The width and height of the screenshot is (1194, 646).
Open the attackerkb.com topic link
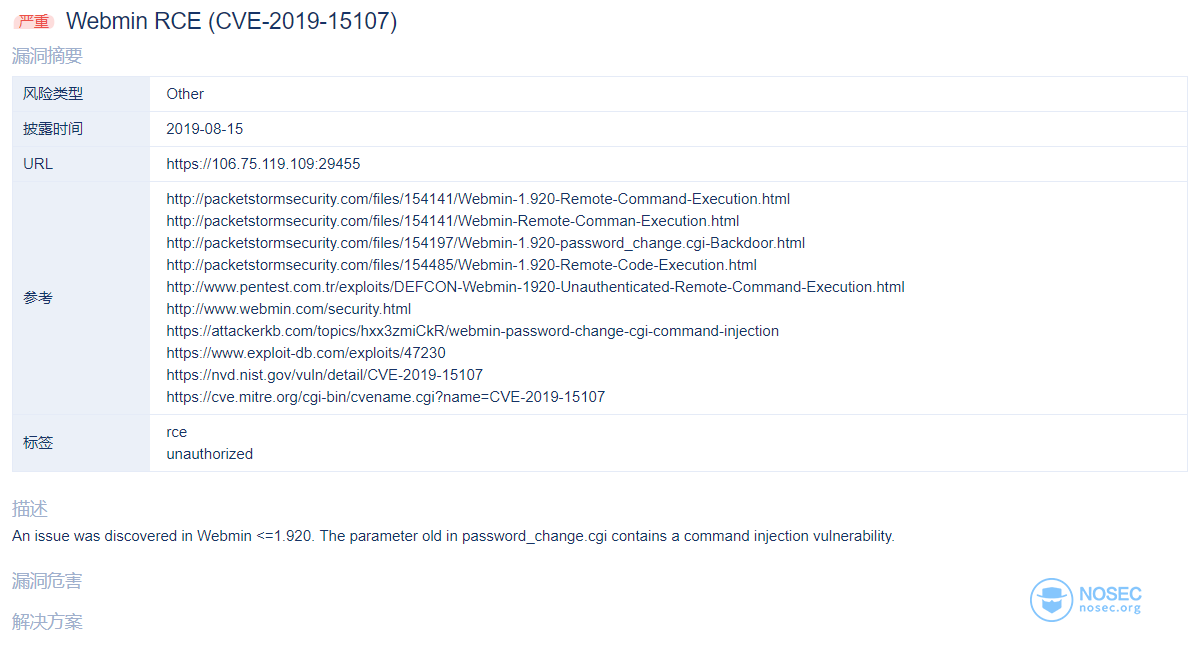pos(473,331)
